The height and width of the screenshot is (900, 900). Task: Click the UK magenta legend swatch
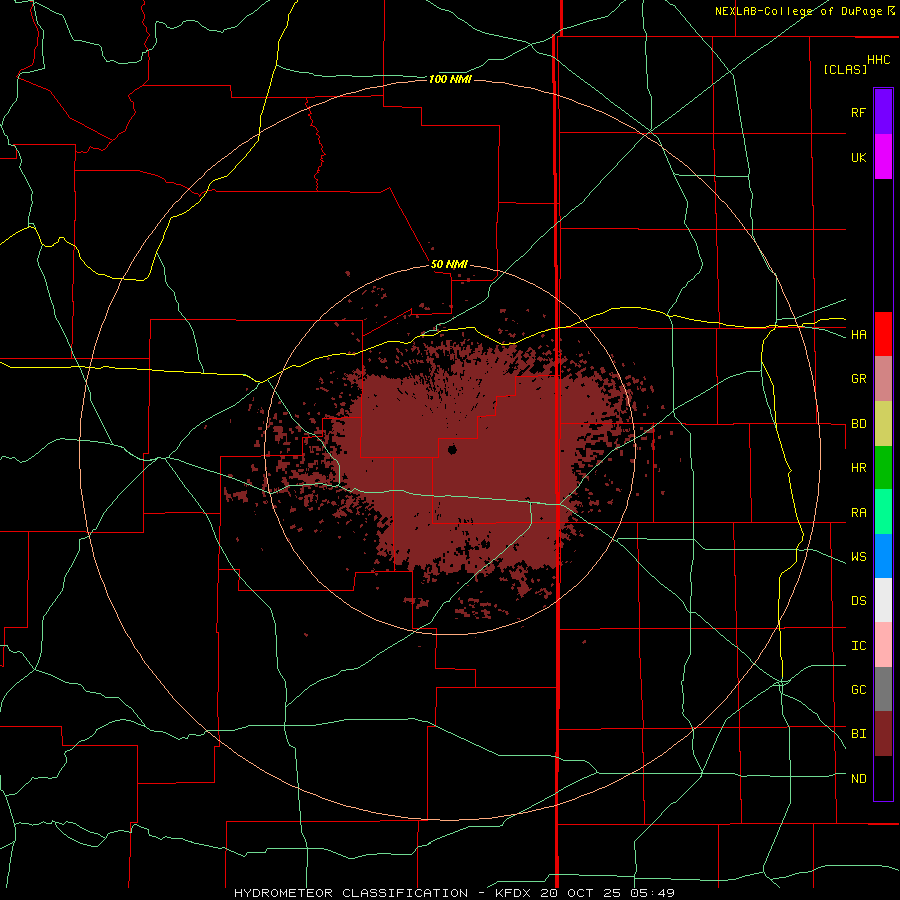click(x=883, y=157)
